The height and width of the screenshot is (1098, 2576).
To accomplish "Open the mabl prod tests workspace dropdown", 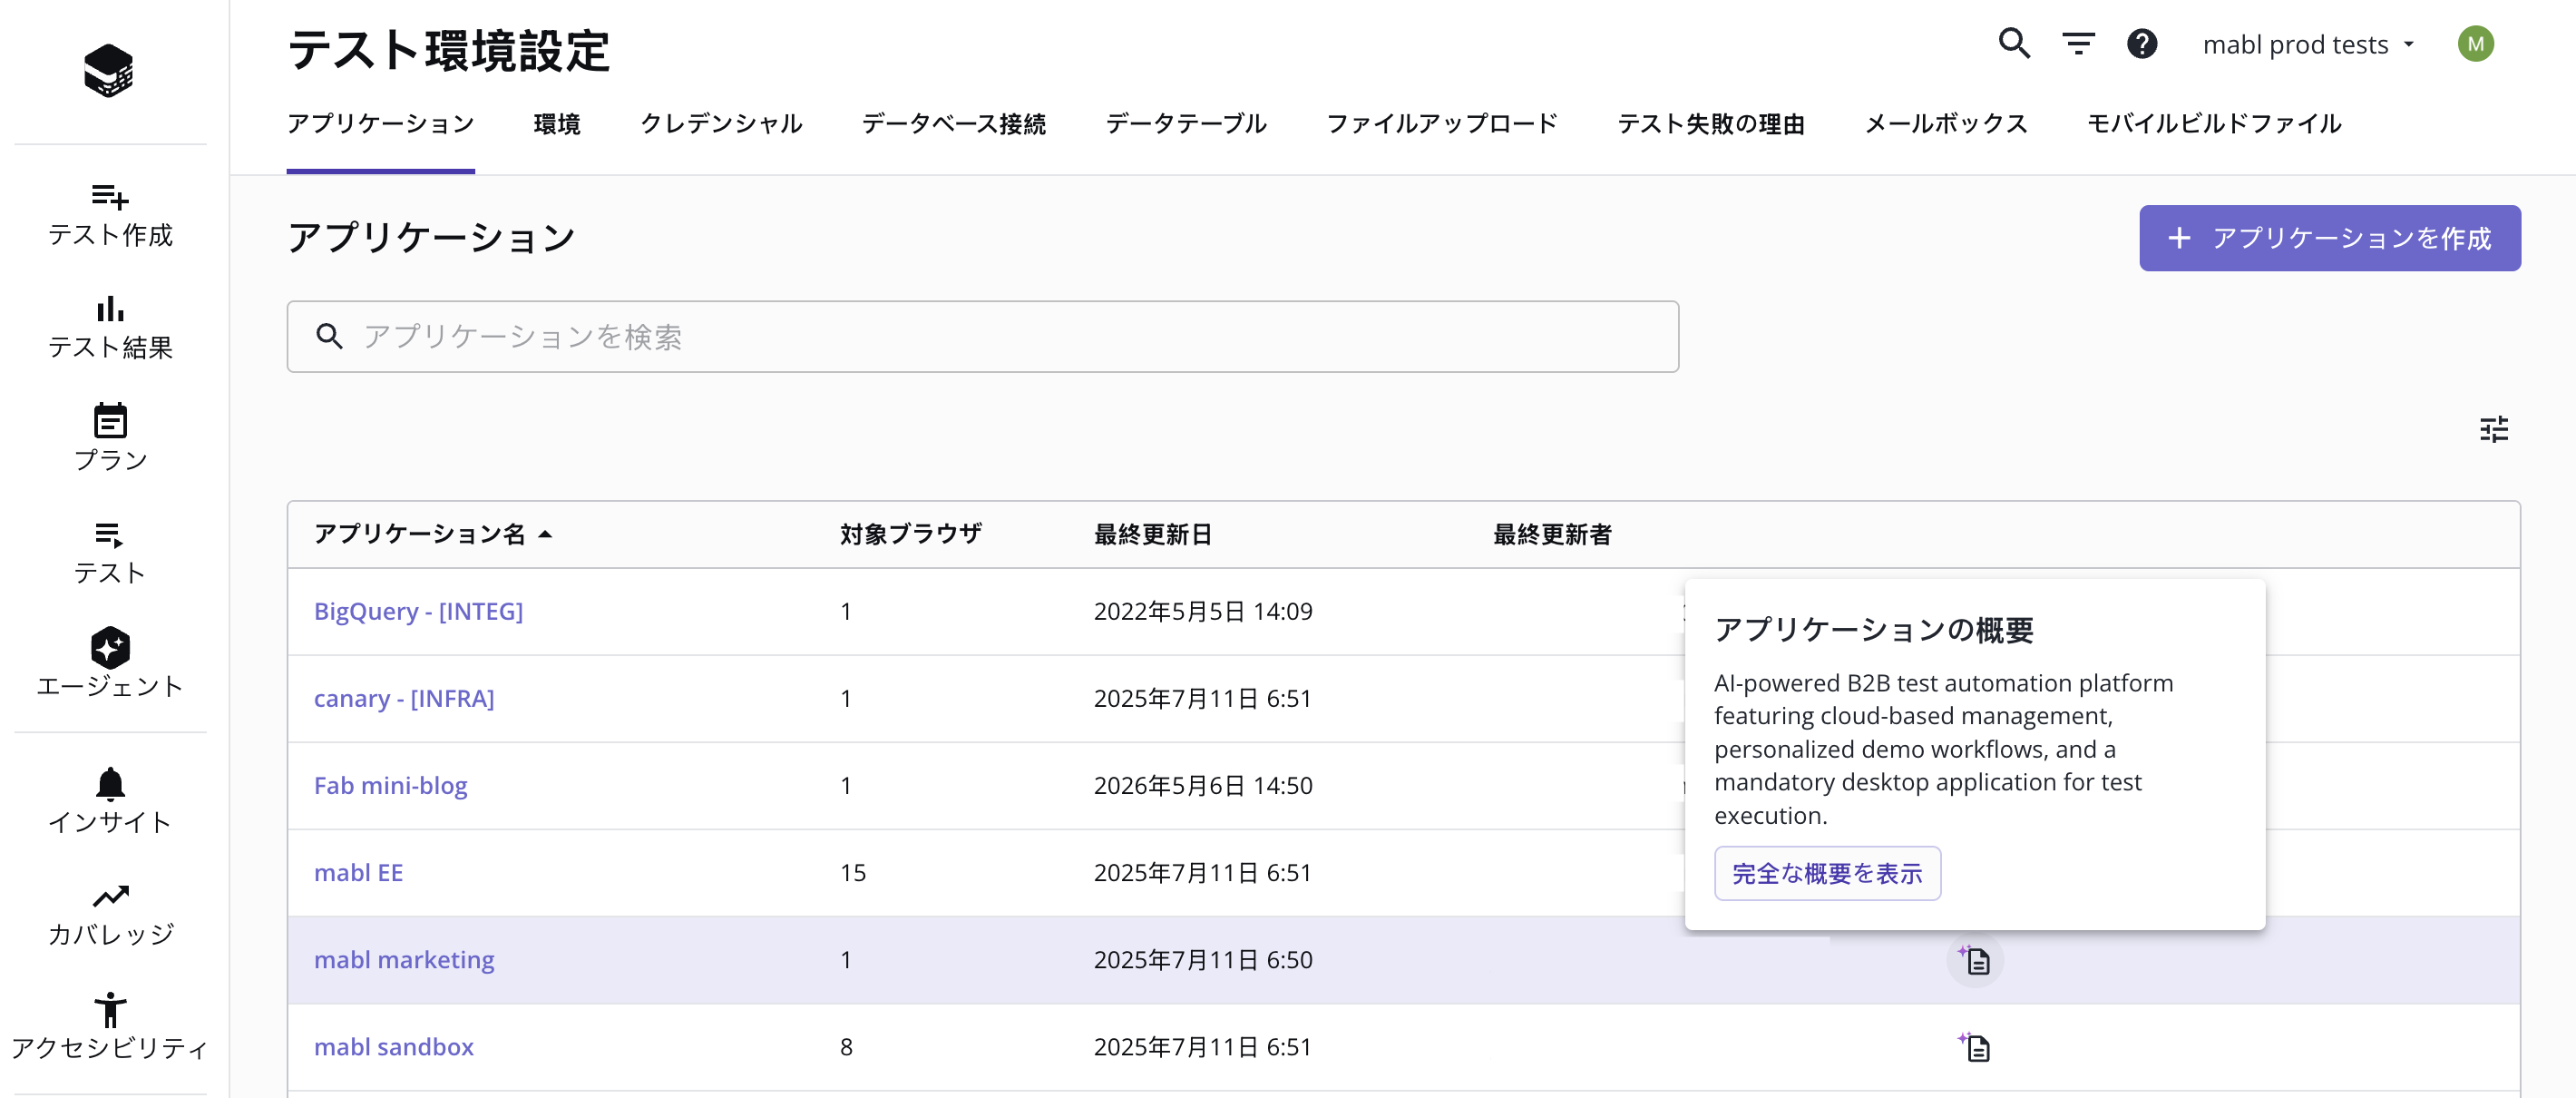I will (2309, 44).
